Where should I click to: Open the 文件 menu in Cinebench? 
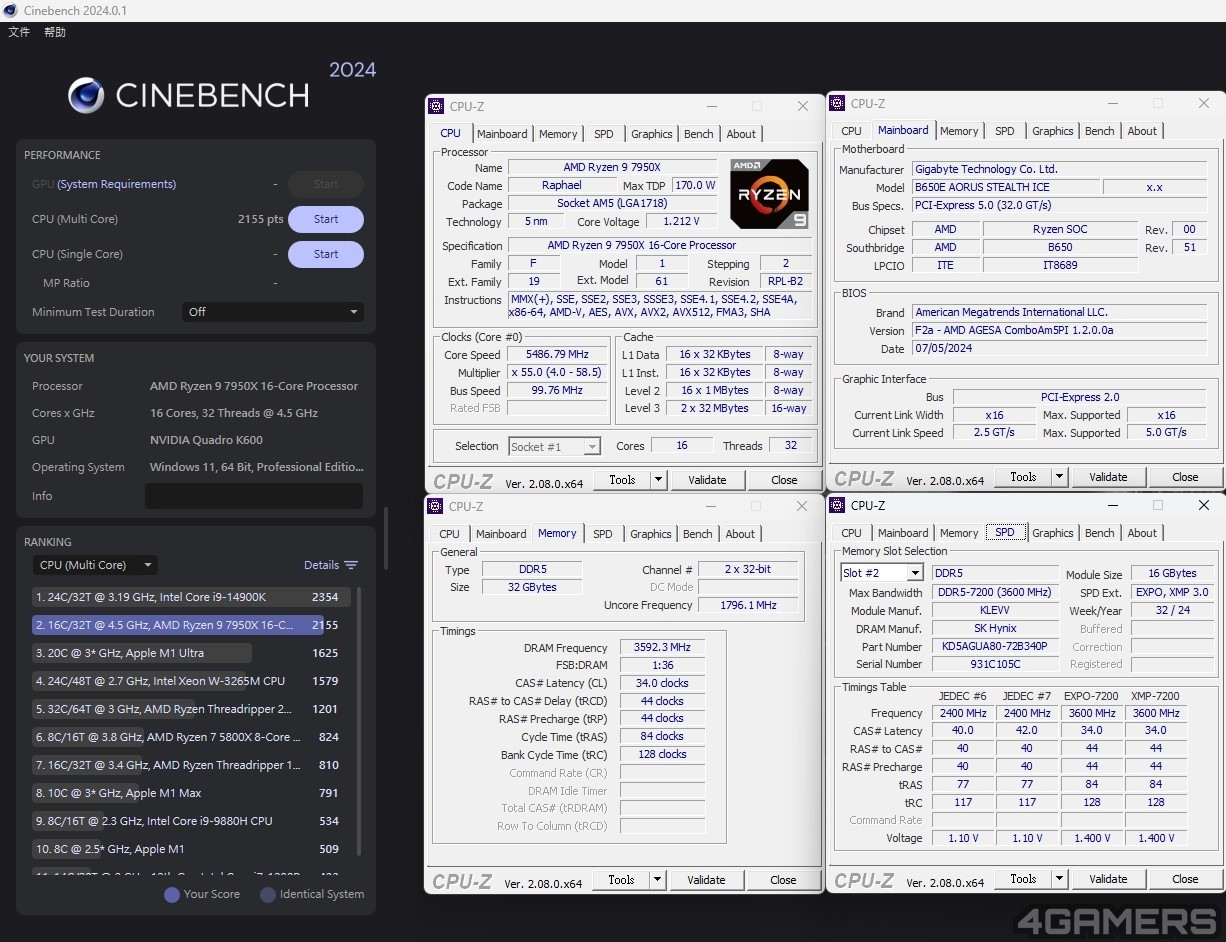click(x=19, y=32)
